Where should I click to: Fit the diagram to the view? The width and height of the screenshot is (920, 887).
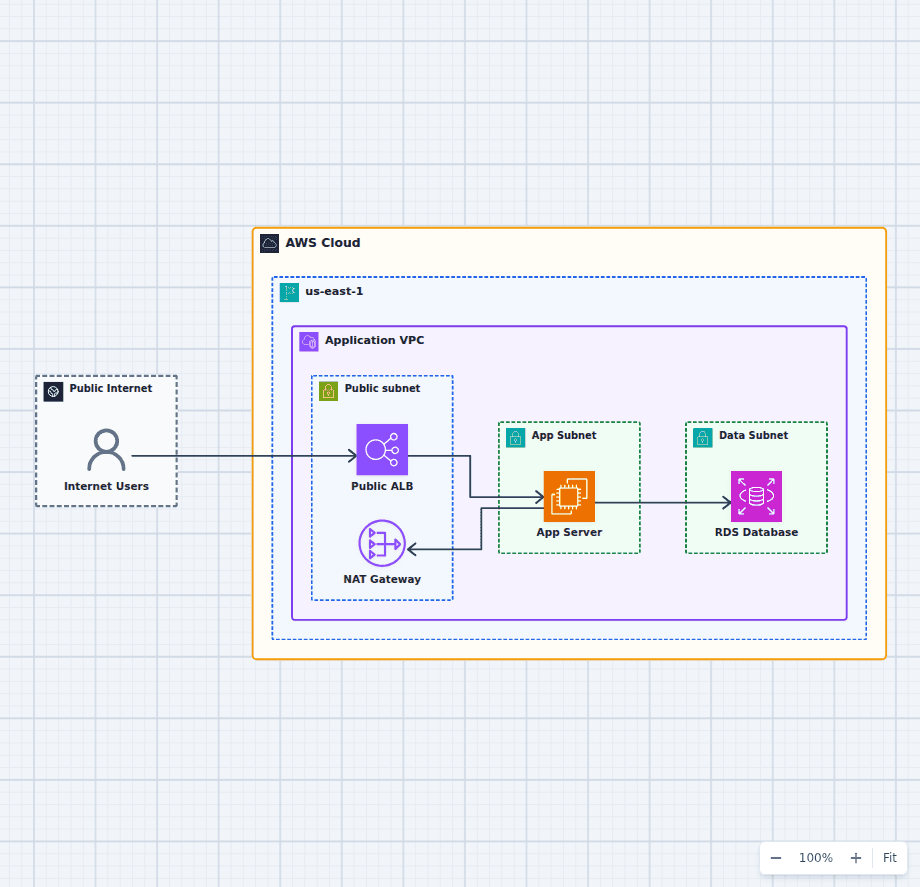click(x=889, y=858)
